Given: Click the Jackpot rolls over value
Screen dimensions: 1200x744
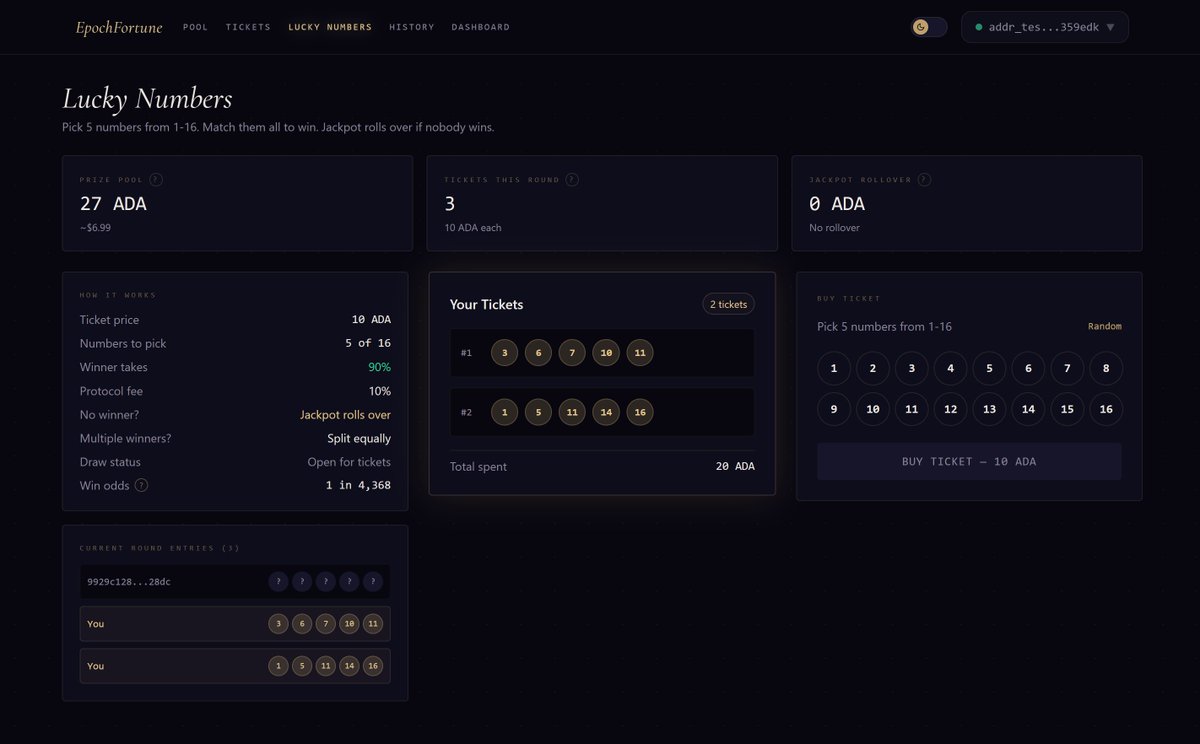Looking at the screenshot, I should 345,415.
